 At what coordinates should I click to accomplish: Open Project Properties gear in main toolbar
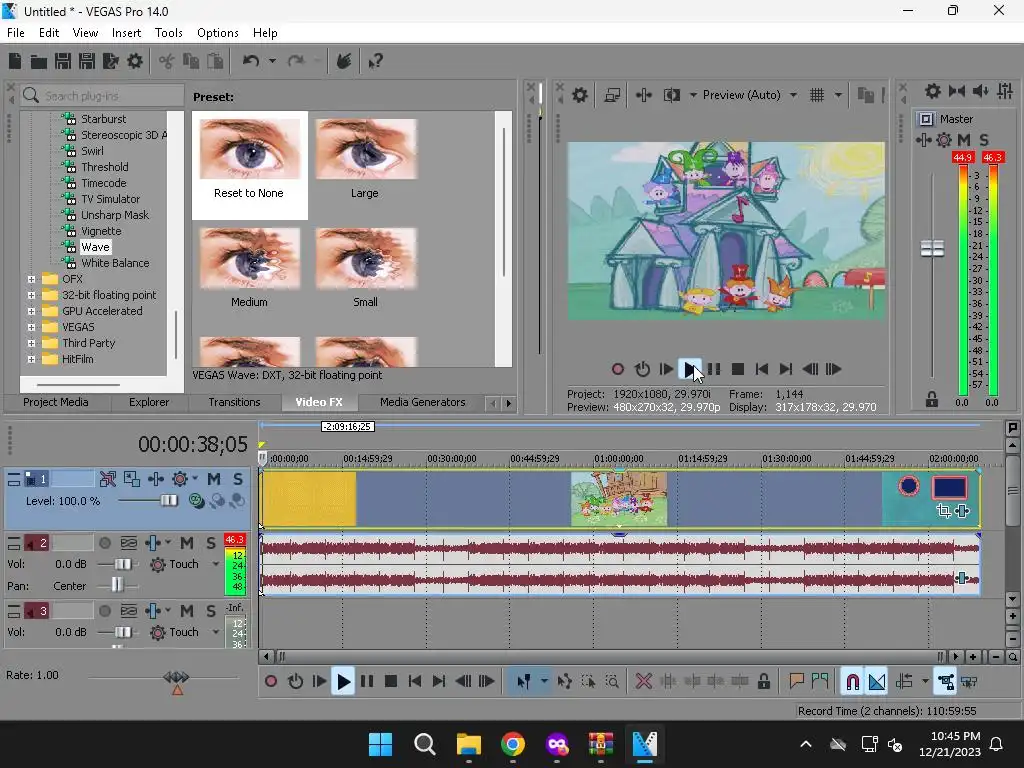[x=135, y=61]
